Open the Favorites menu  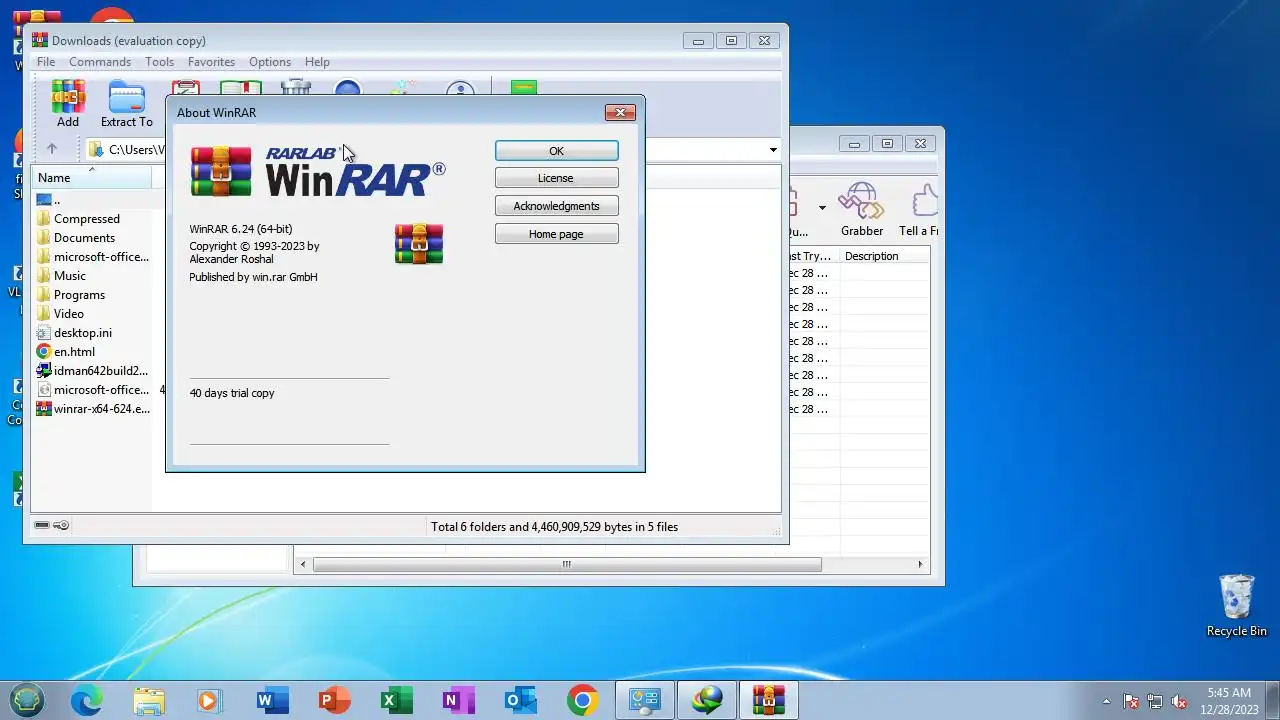point(211,62)
